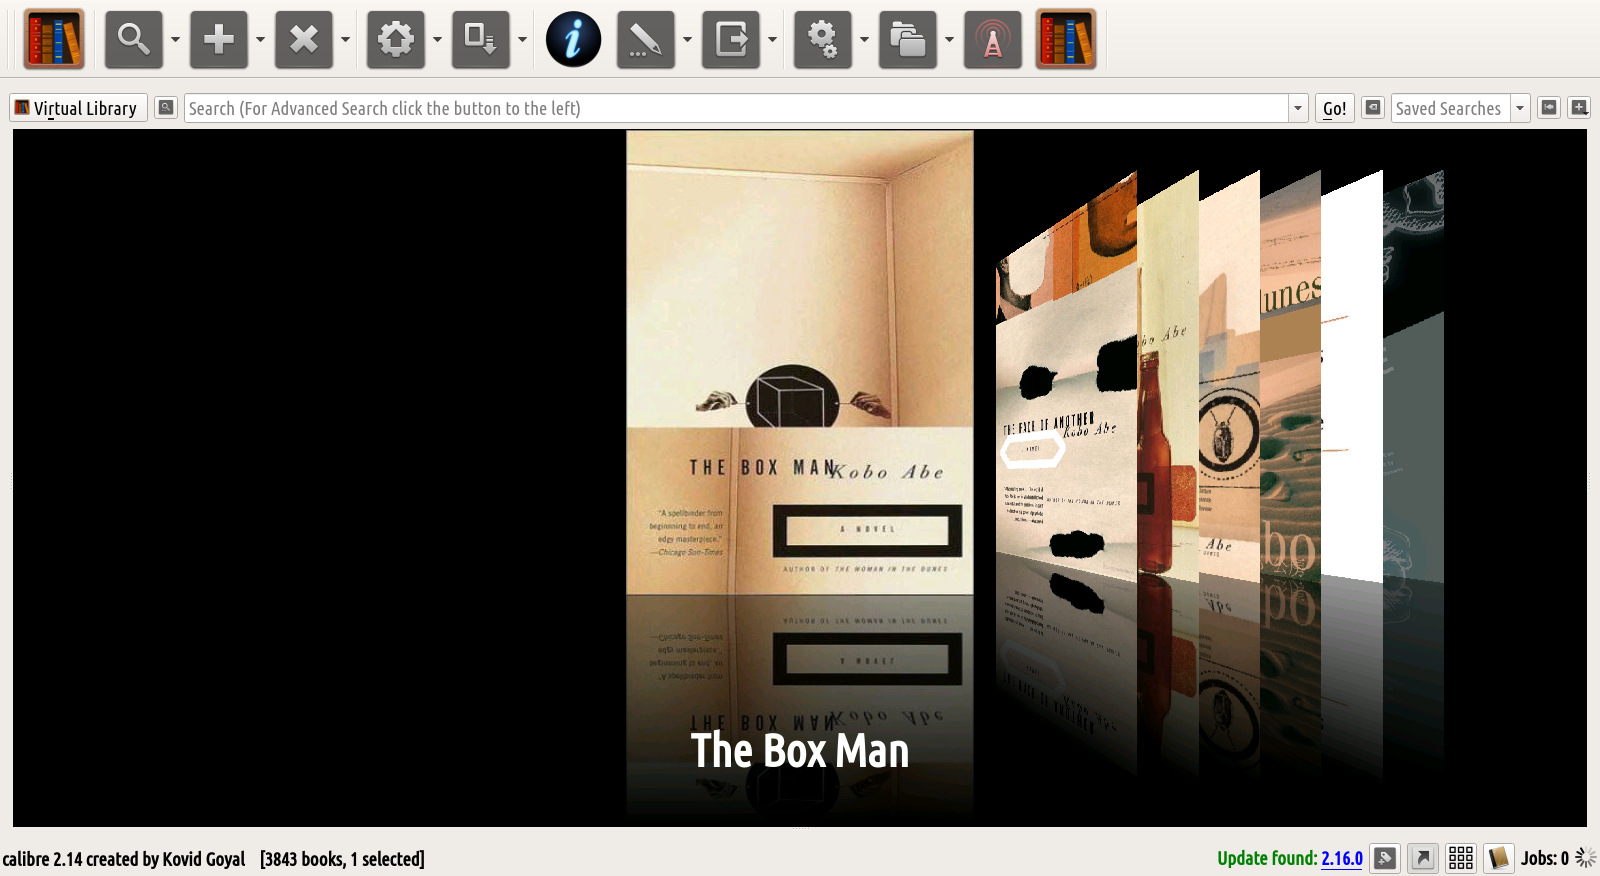Open Advanced Search via the small search icon
The image size is (1600, 876).
[166, 107]
